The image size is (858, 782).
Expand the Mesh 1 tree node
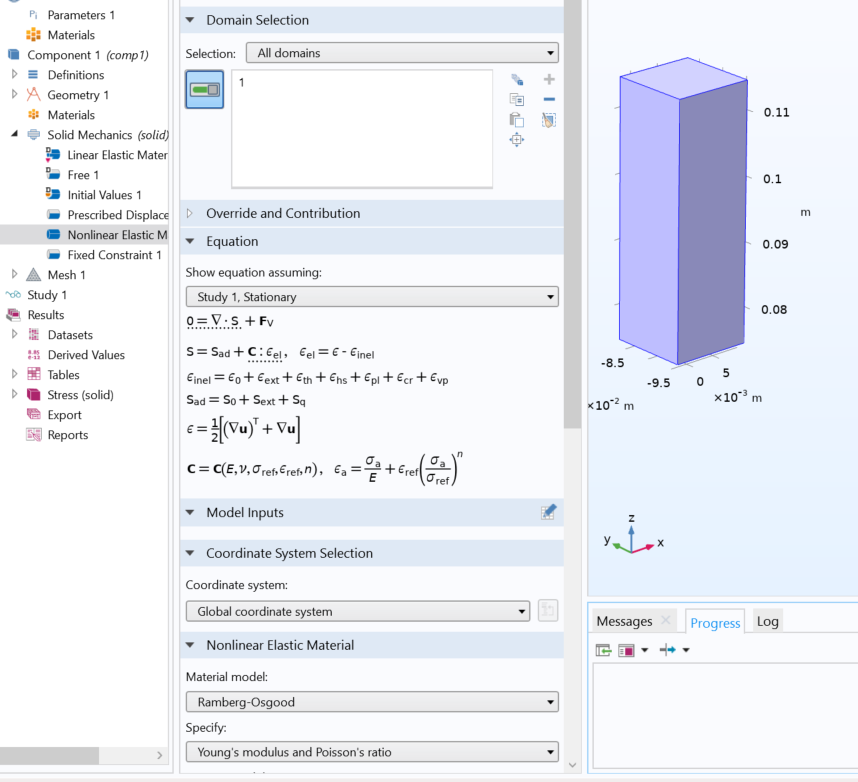coord(14,274)
